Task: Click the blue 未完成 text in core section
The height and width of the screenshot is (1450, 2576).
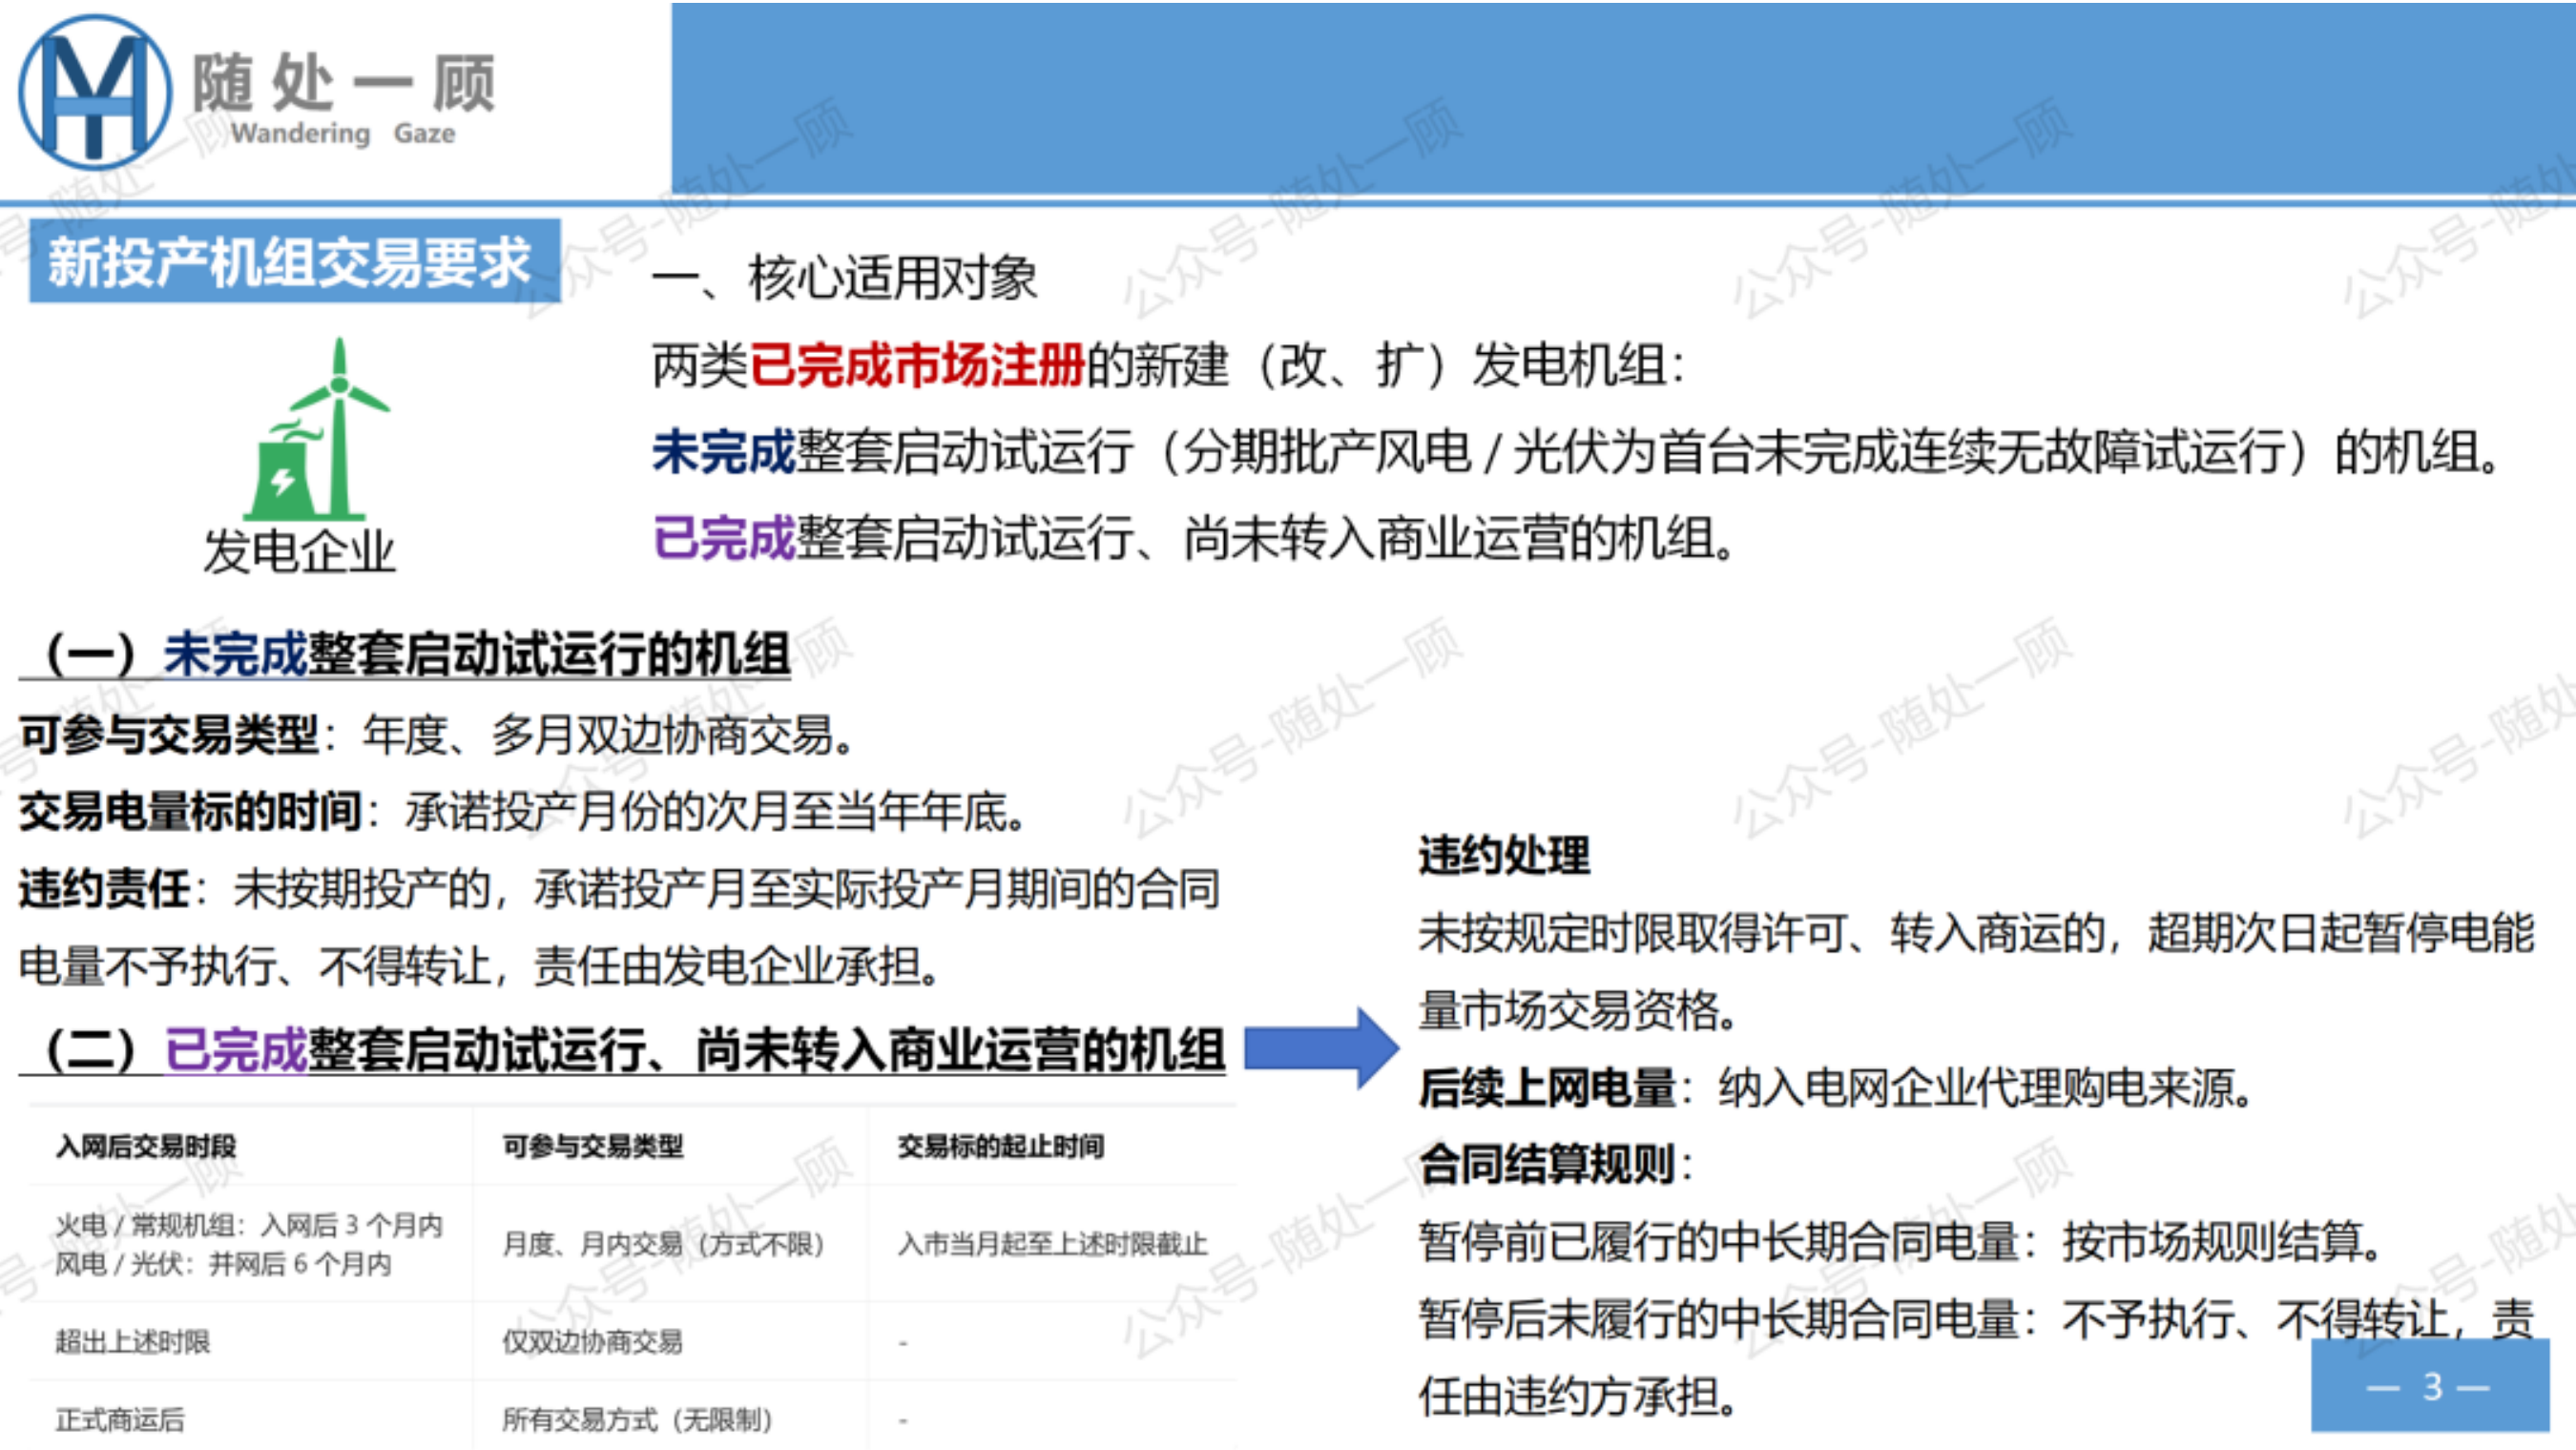Action: tap(723, 451)
